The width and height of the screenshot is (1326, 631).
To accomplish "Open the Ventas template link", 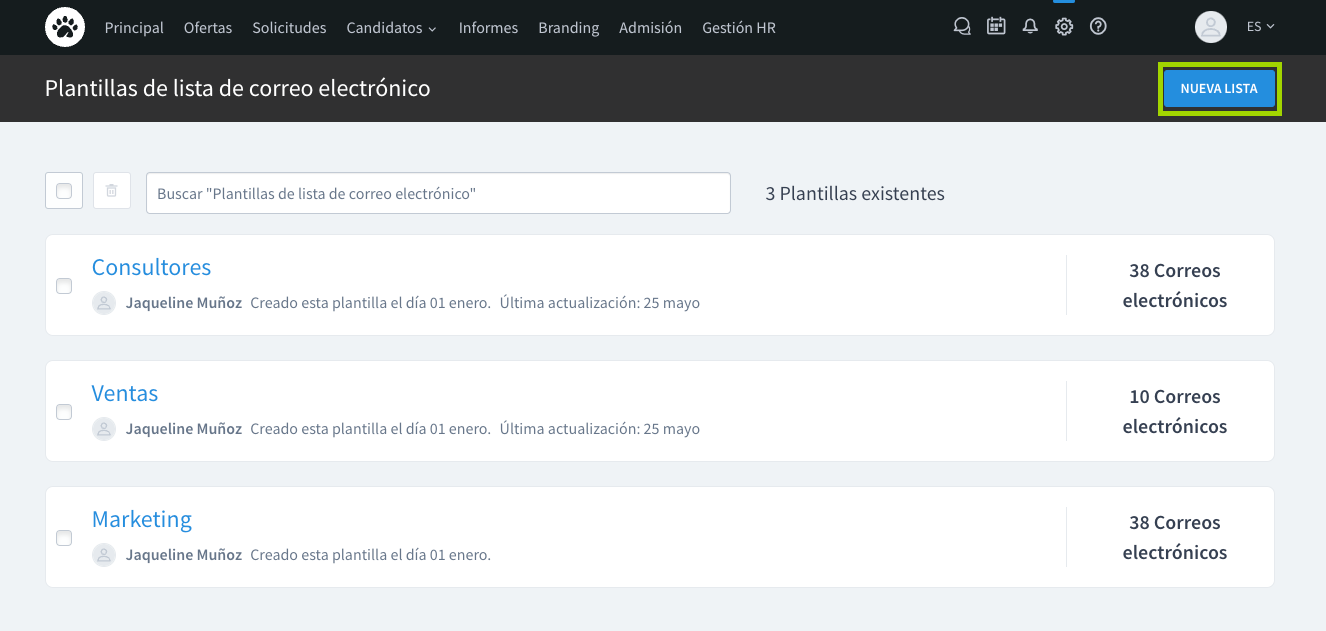I will pyautogui.click(x=125, y=393).
